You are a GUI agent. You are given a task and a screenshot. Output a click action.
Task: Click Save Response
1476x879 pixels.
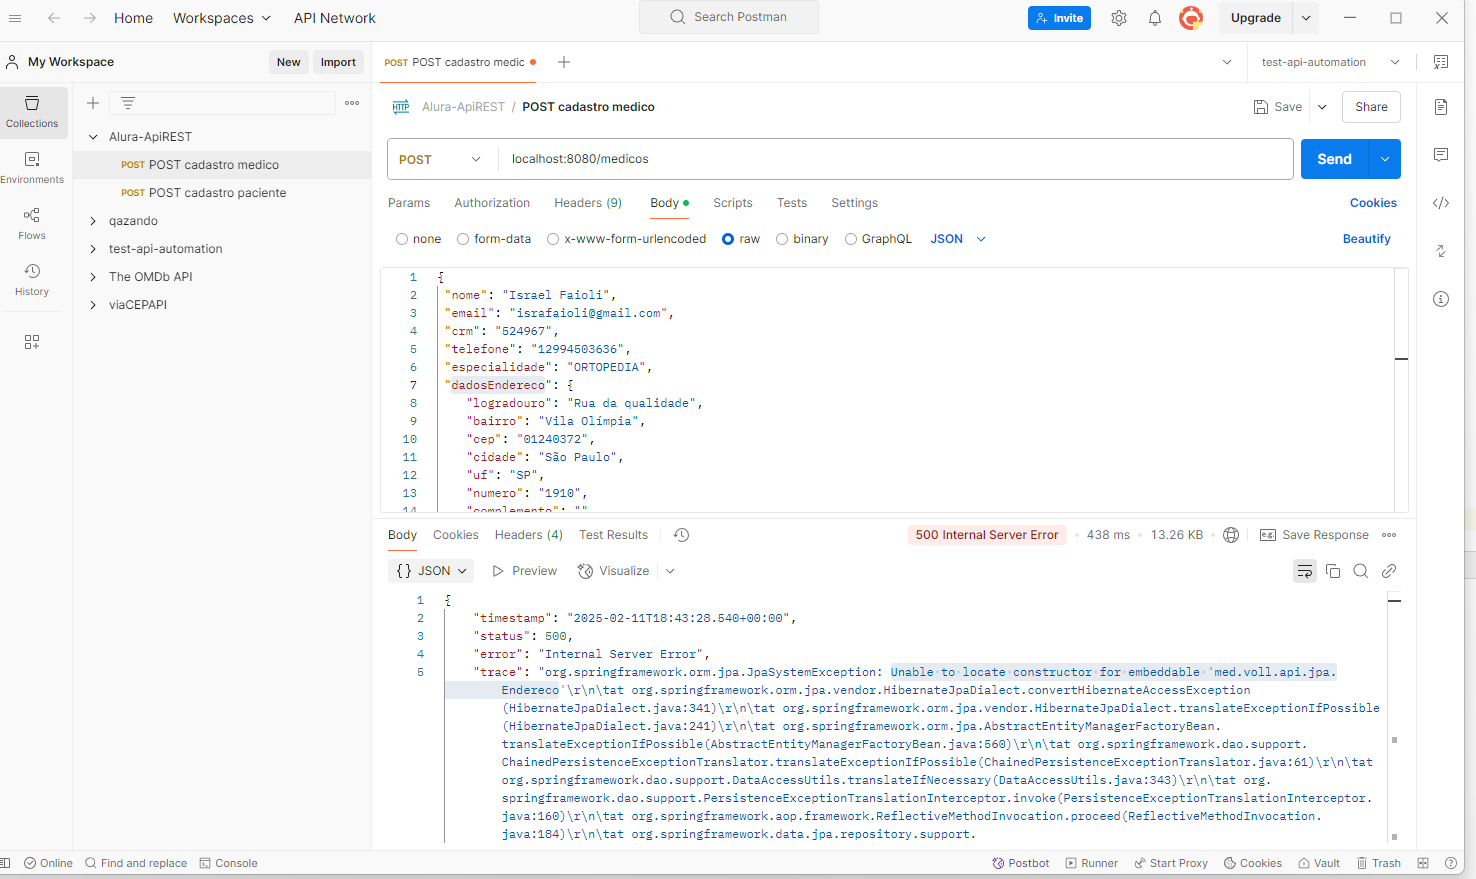click(1314, 535)
